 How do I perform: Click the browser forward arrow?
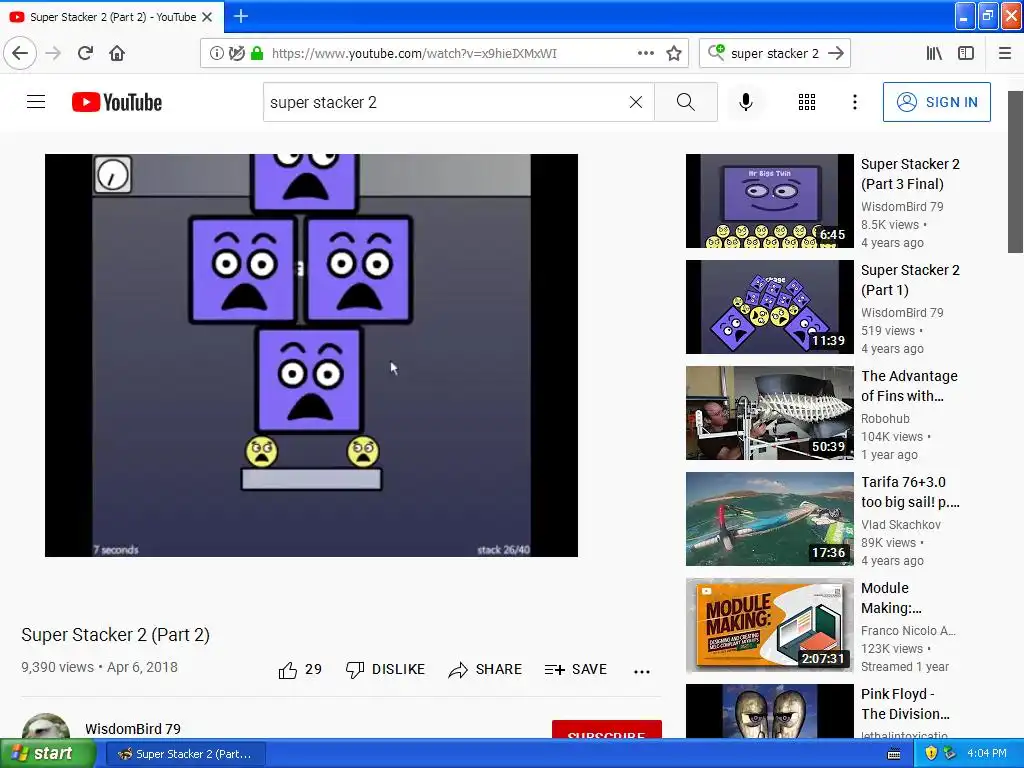53,53
